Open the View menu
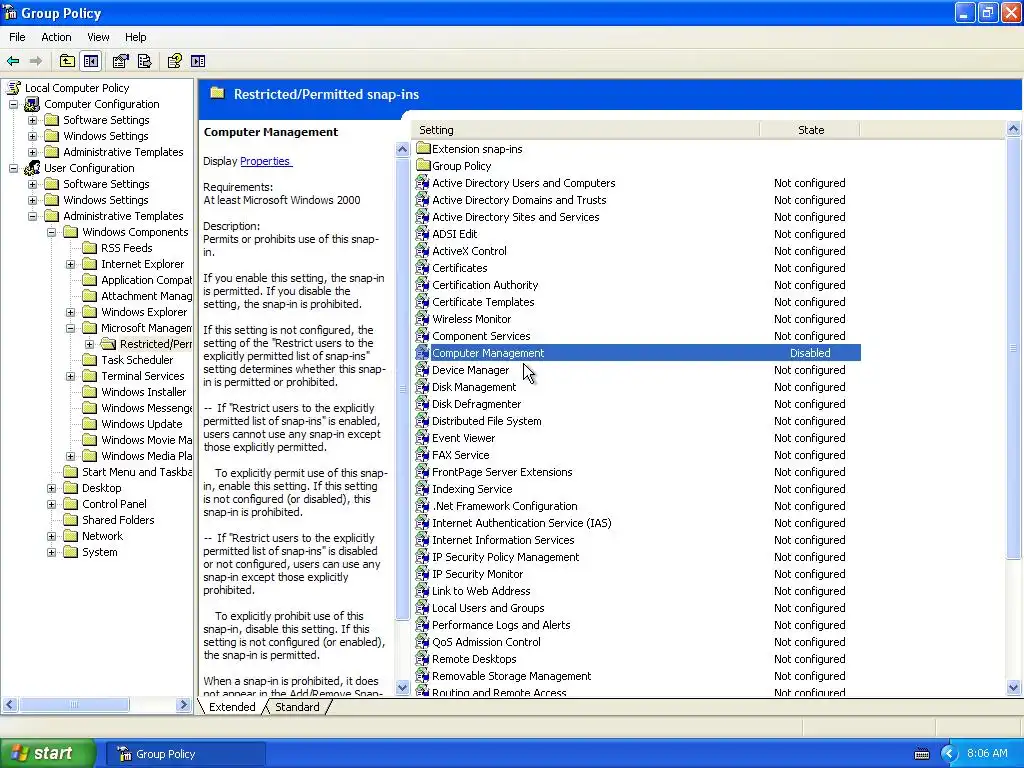 point(98,37)
